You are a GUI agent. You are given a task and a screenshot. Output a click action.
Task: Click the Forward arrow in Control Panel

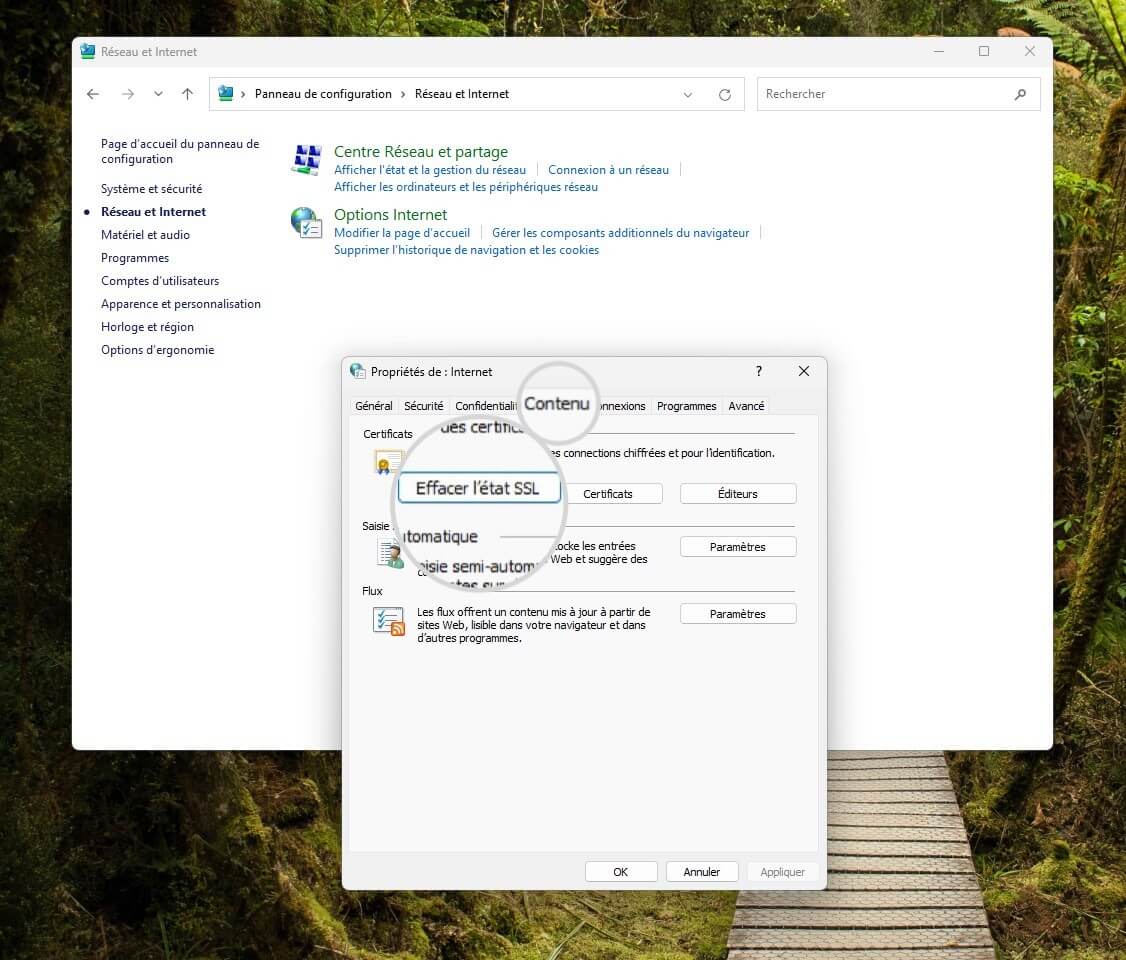click(x=128, y=94)
